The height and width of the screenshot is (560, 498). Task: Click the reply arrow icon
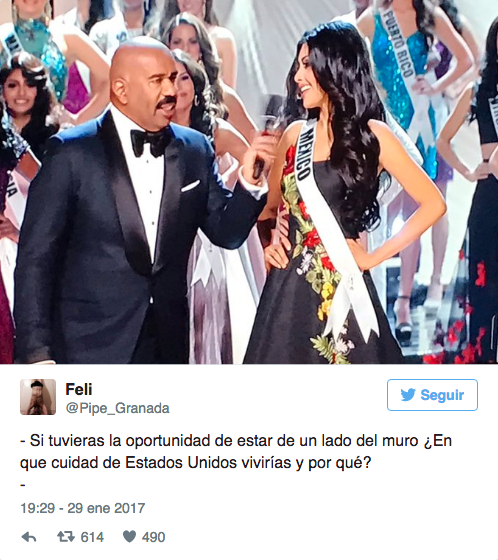pos(29,537)
